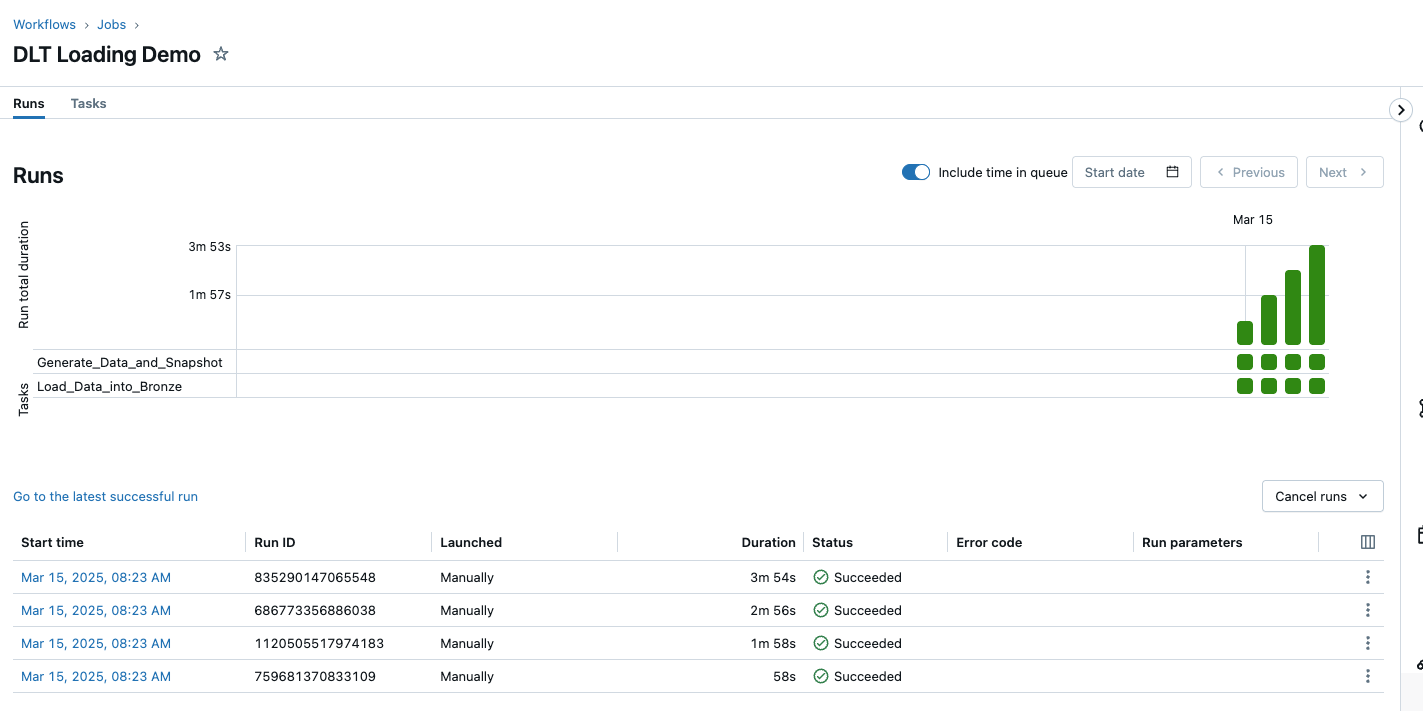Screen dimensions: 1423x711
Task: Open the column settings icon
Action: 1367,542
